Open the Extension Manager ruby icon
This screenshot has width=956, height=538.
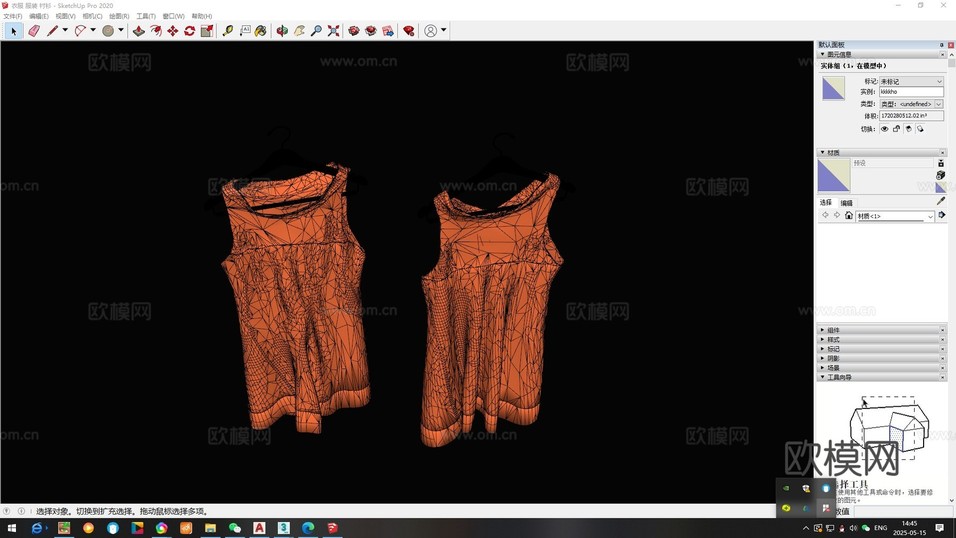click(408, 30)
